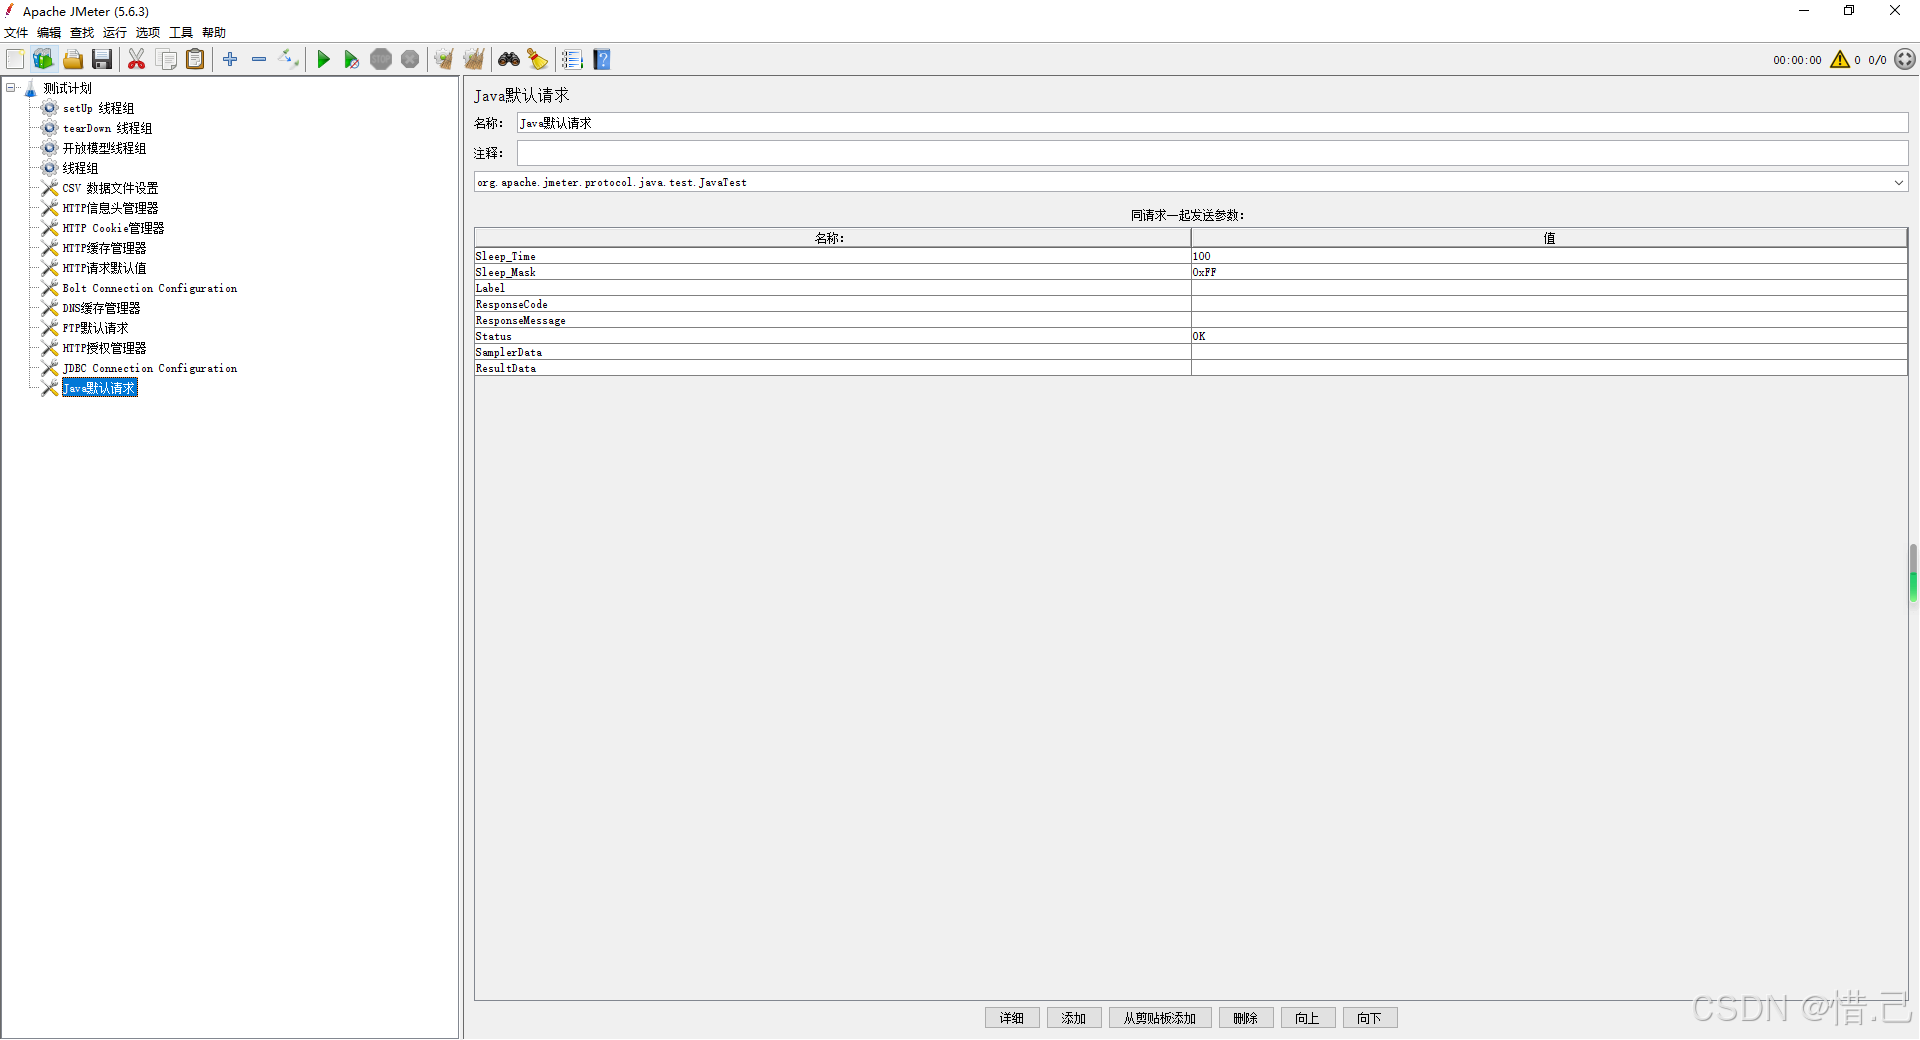Select the HTTP Cookie管理器 node
Screen dimensions: 1920x1040
pyautogui.click(x=113, y=228)
